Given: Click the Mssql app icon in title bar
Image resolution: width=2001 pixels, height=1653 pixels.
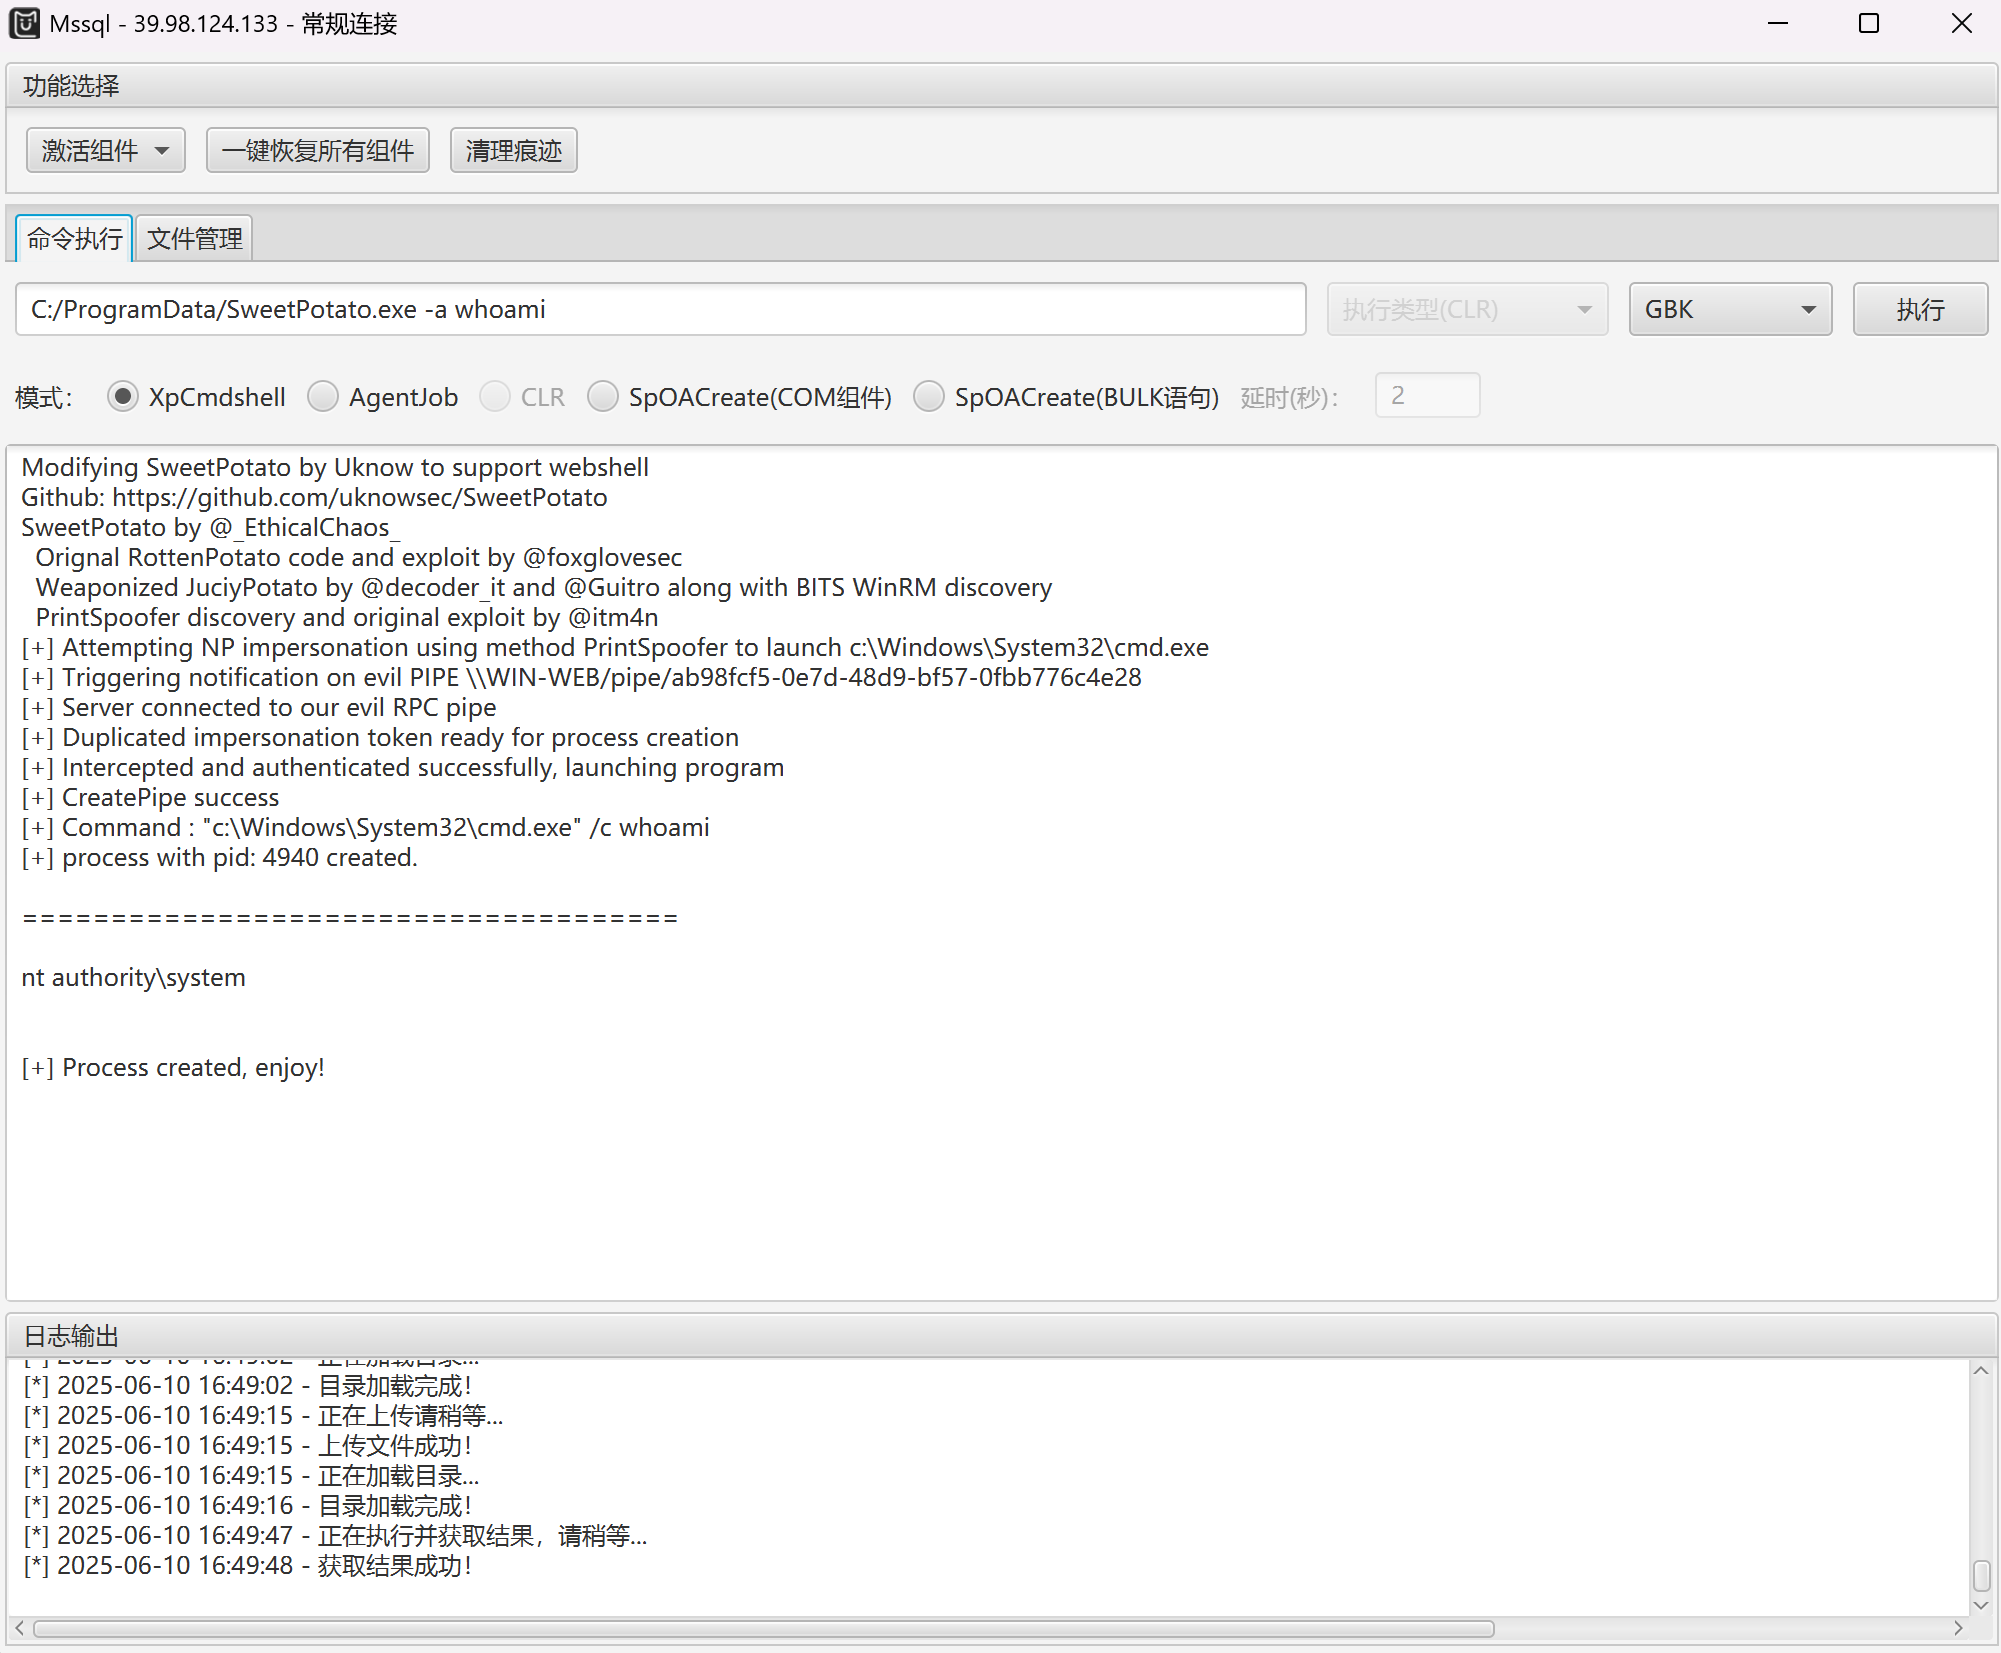Looking at the screenshot, I should [x=24, y=23].
